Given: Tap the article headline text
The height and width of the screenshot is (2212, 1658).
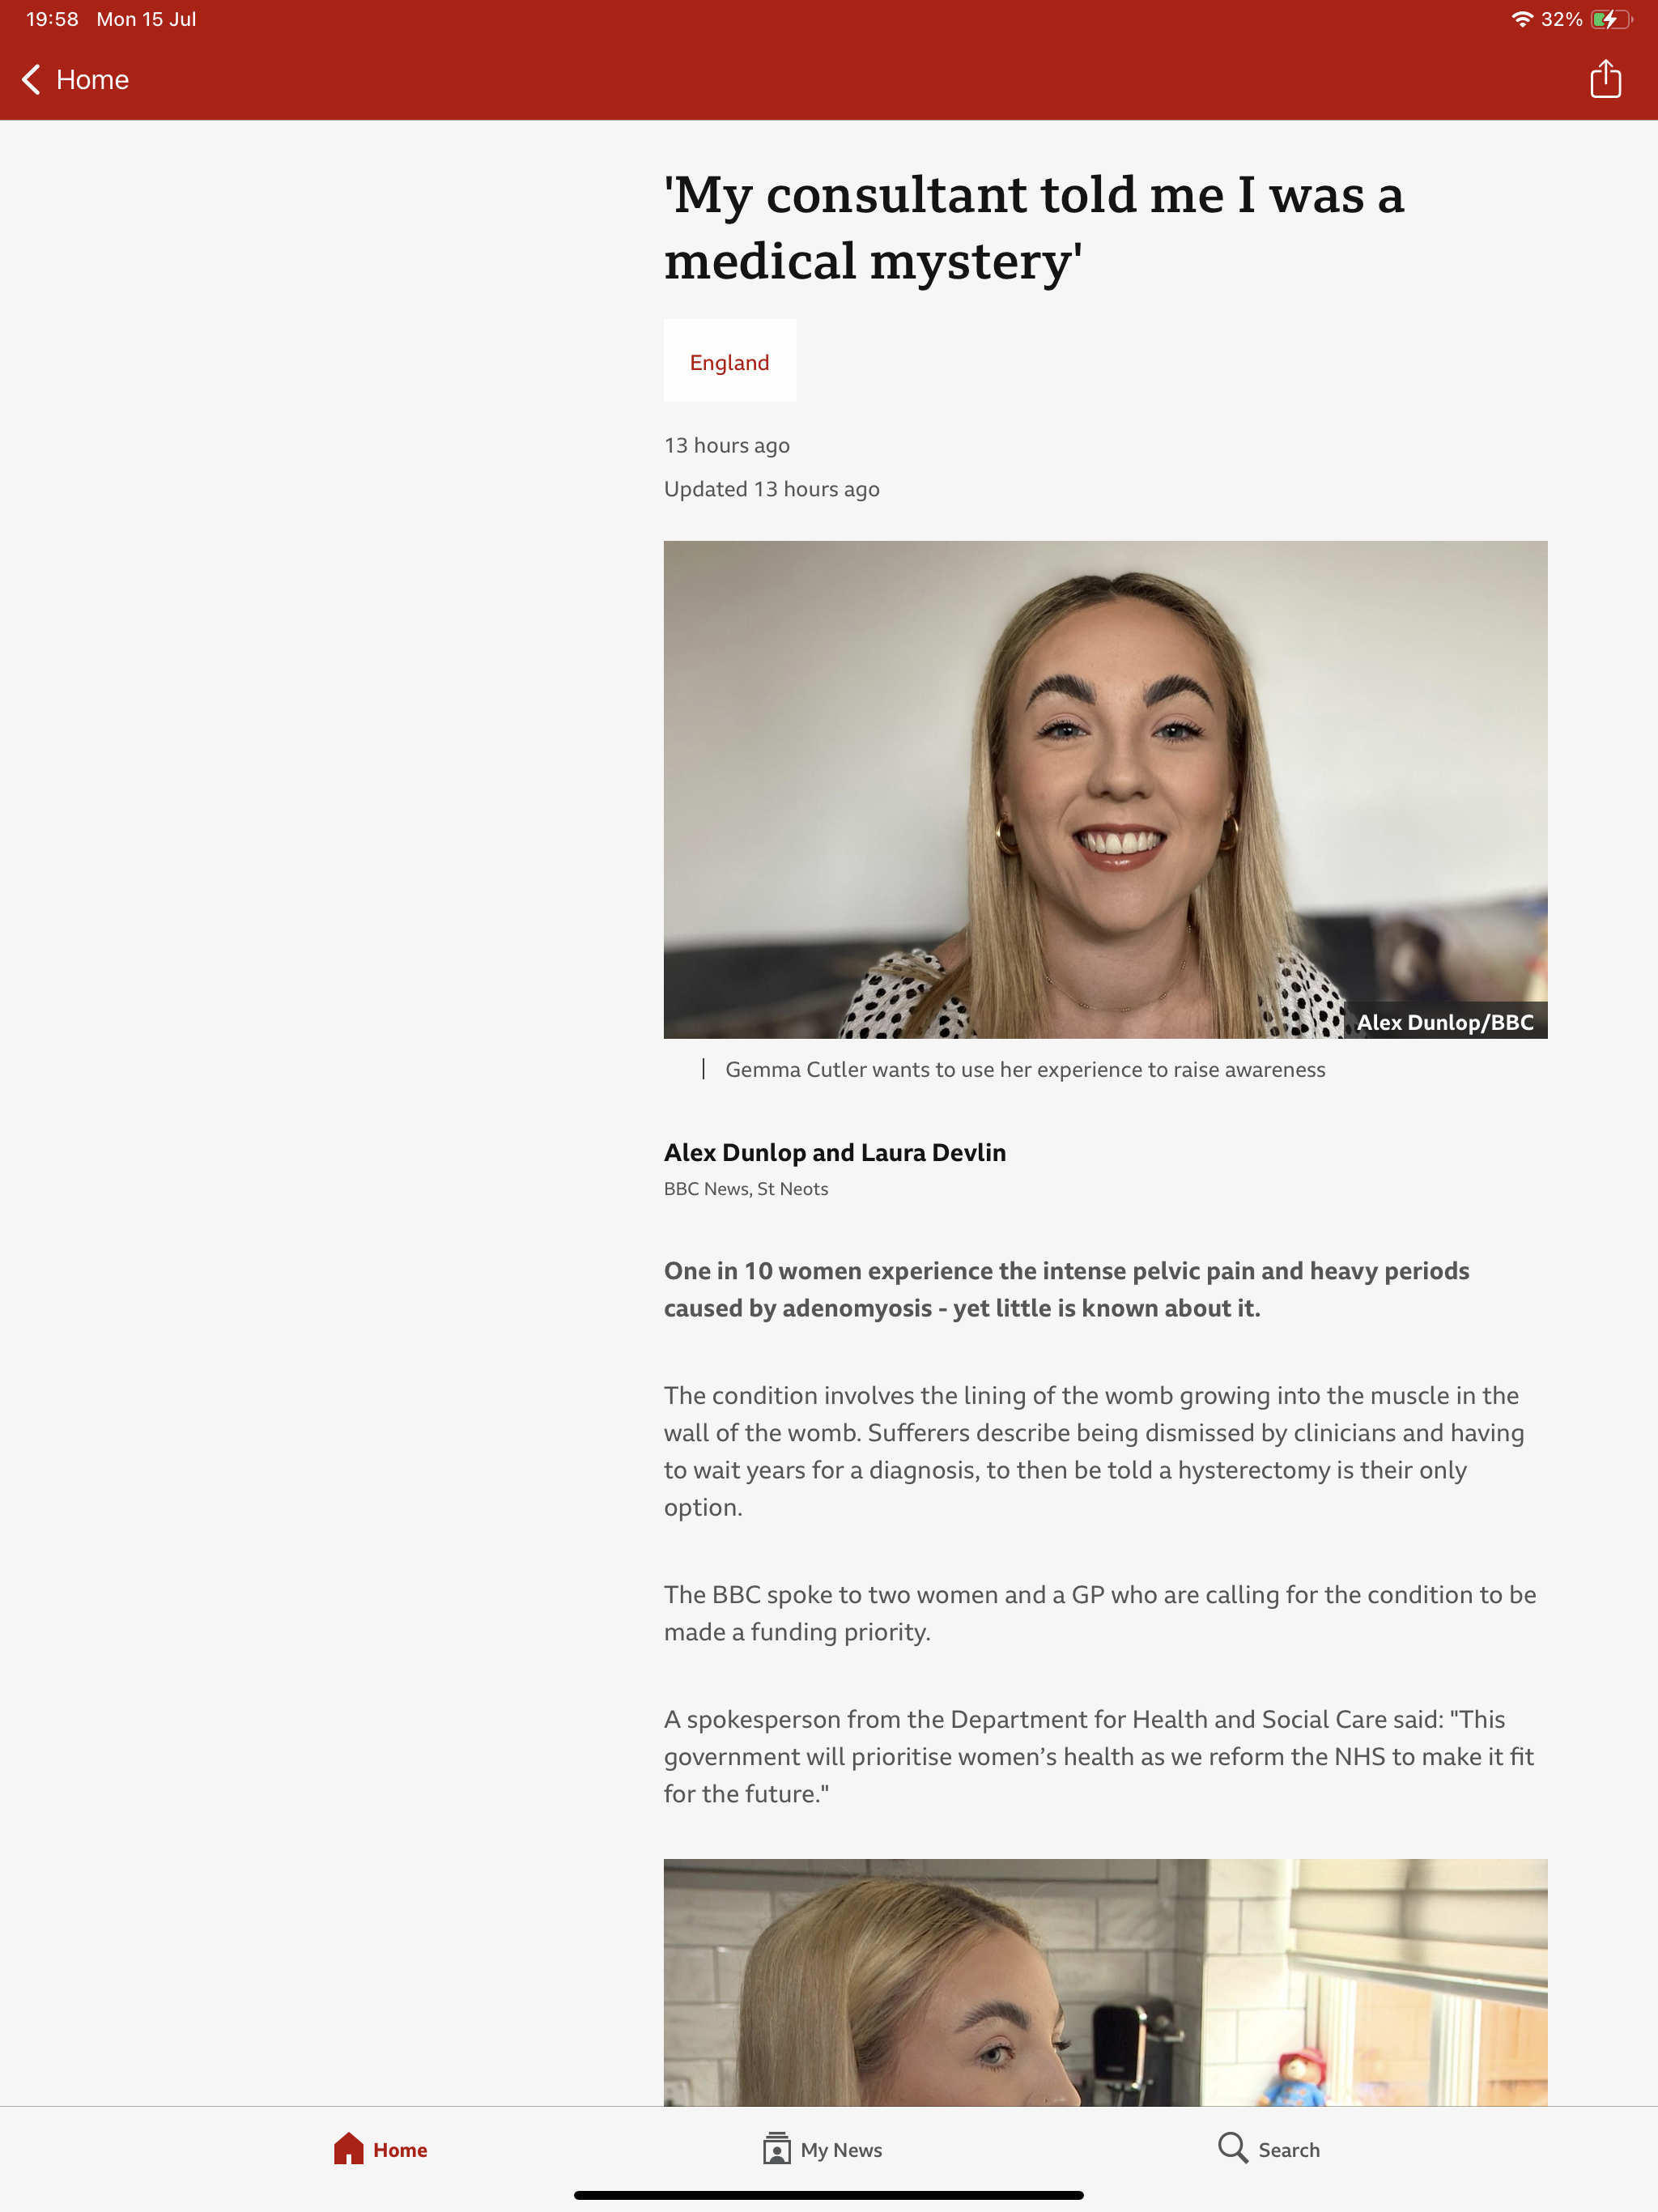Looking at the screenshot, I should point(1034,227).
